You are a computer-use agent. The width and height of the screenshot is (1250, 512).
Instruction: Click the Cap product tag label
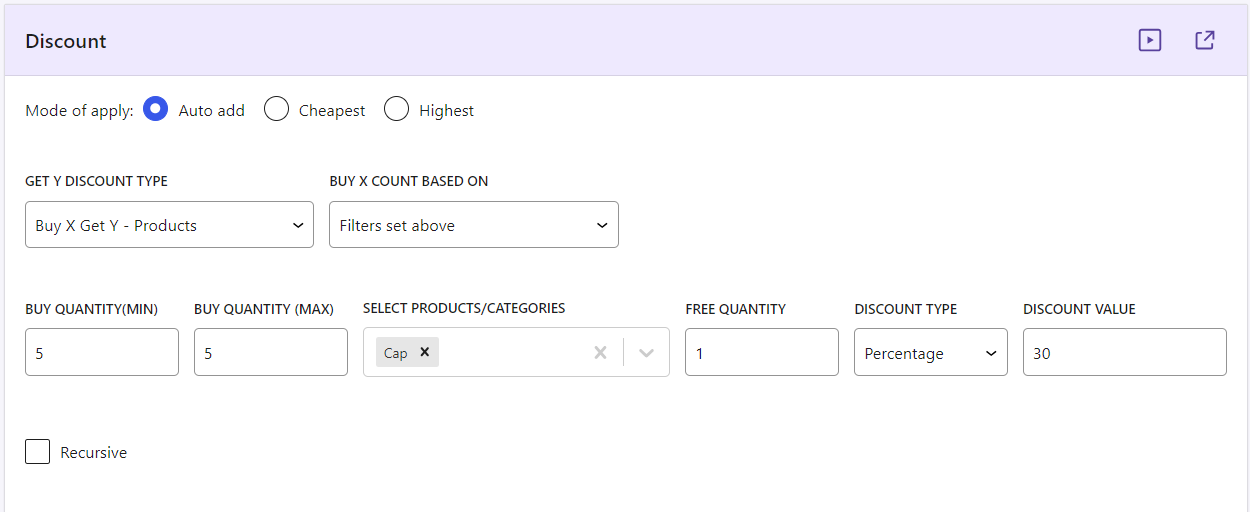pos(396,353)
